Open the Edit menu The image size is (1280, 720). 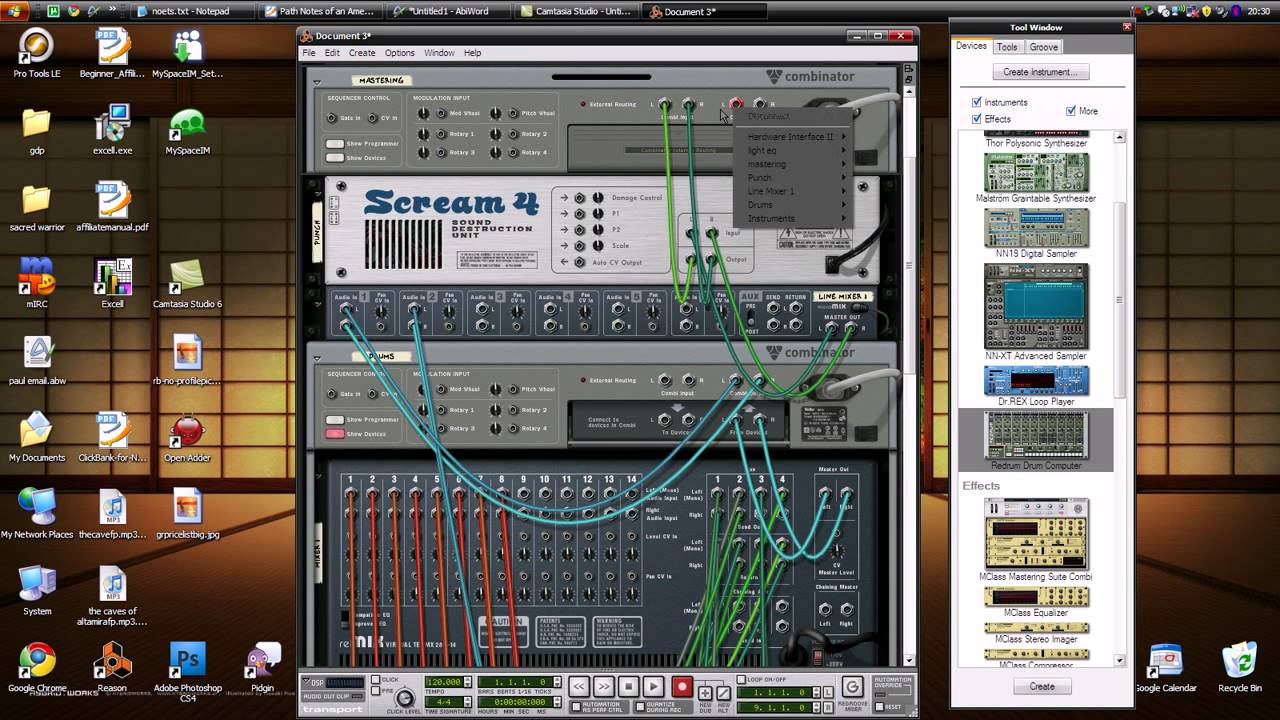pyautogui.click(x=332, y=53)
